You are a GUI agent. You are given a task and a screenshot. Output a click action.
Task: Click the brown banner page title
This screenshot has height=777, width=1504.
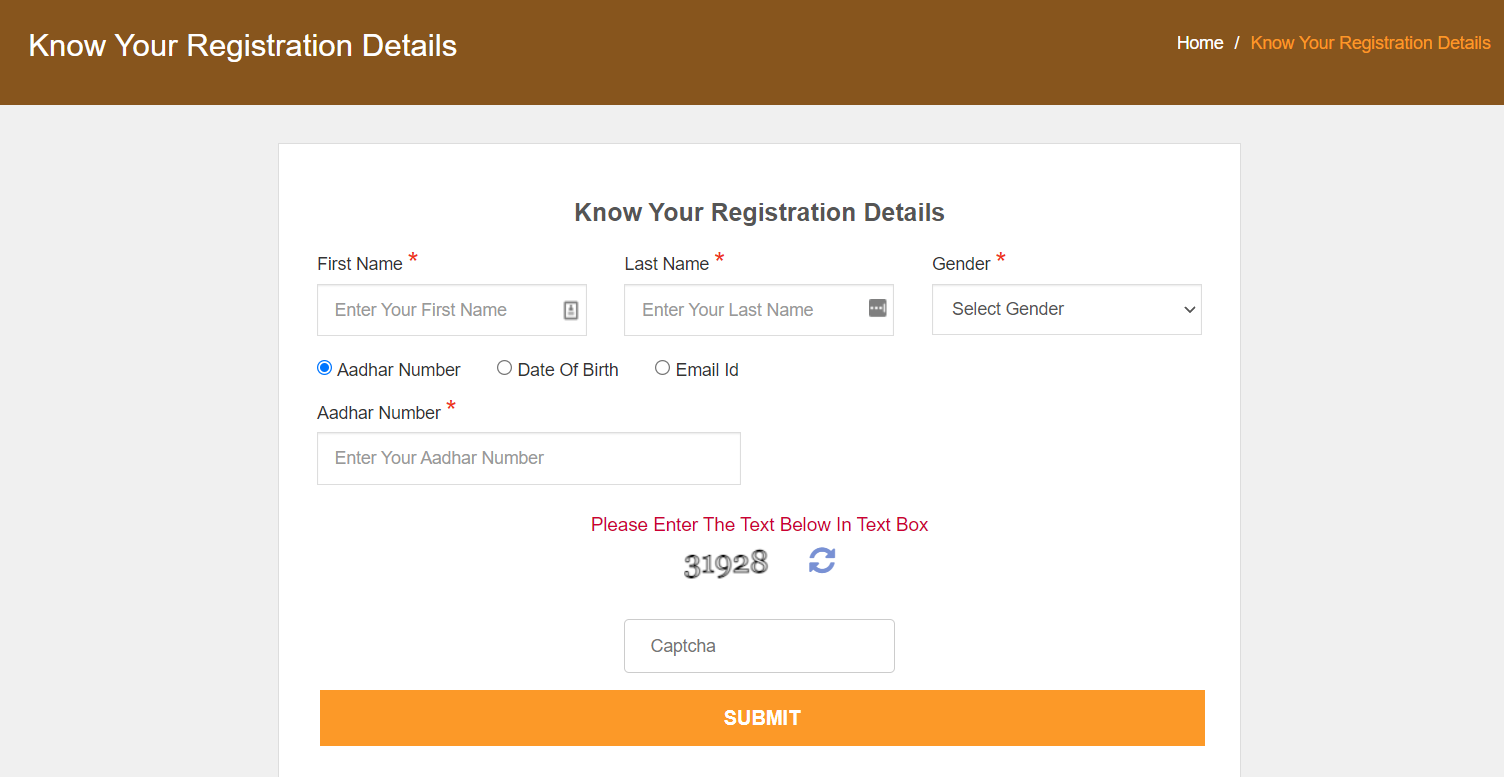click(243, 46)
